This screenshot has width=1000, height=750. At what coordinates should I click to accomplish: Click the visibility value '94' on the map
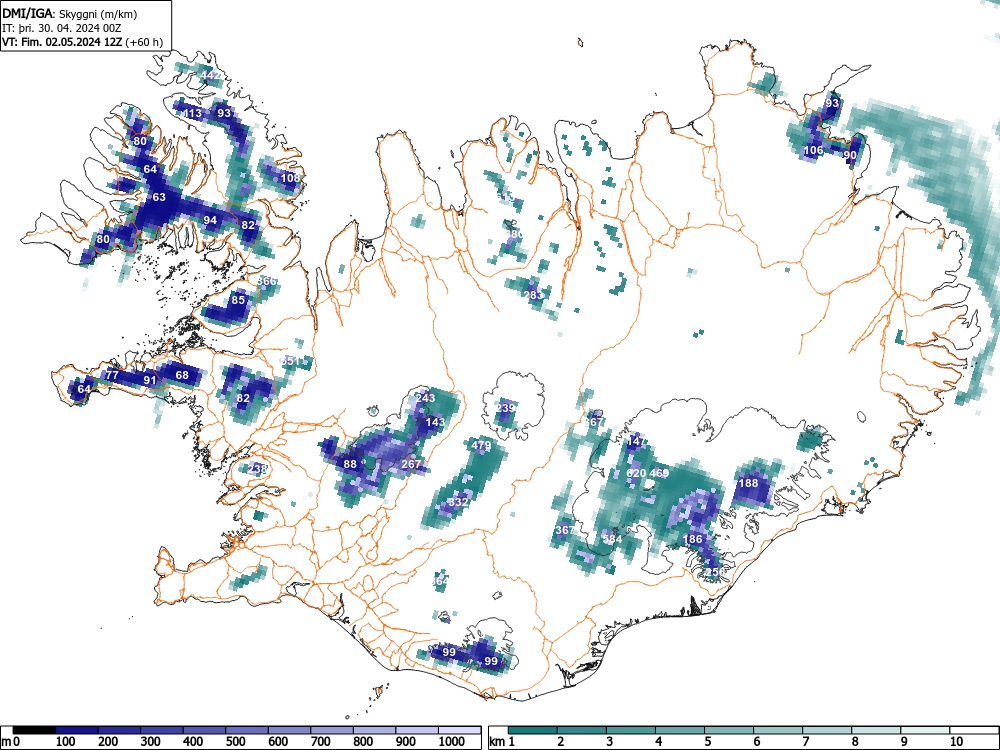pos(210,220)
